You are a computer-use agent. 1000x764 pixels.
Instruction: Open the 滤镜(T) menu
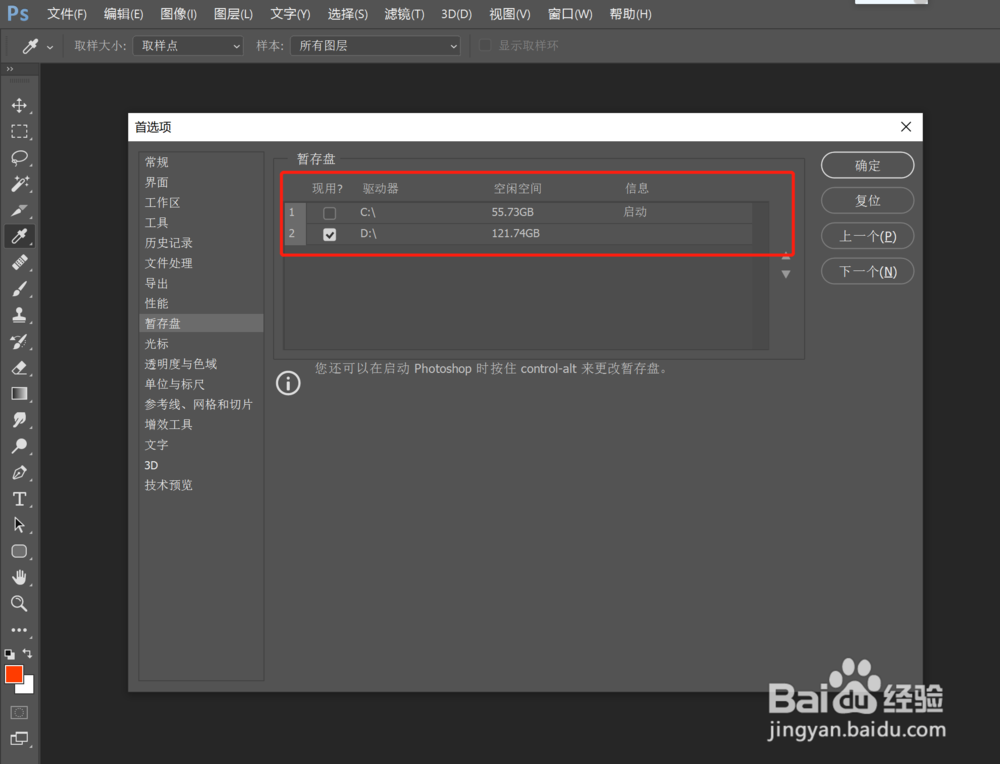pyautogui.click(x=404, y=14)
